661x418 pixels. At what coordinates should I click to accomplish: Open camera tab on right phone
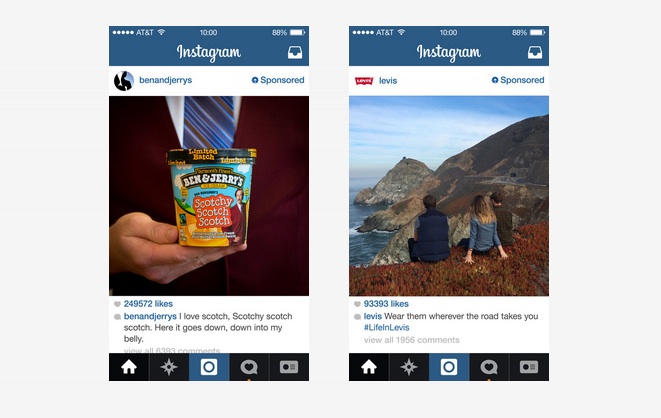pyautogui.click(x=449, y=367)
